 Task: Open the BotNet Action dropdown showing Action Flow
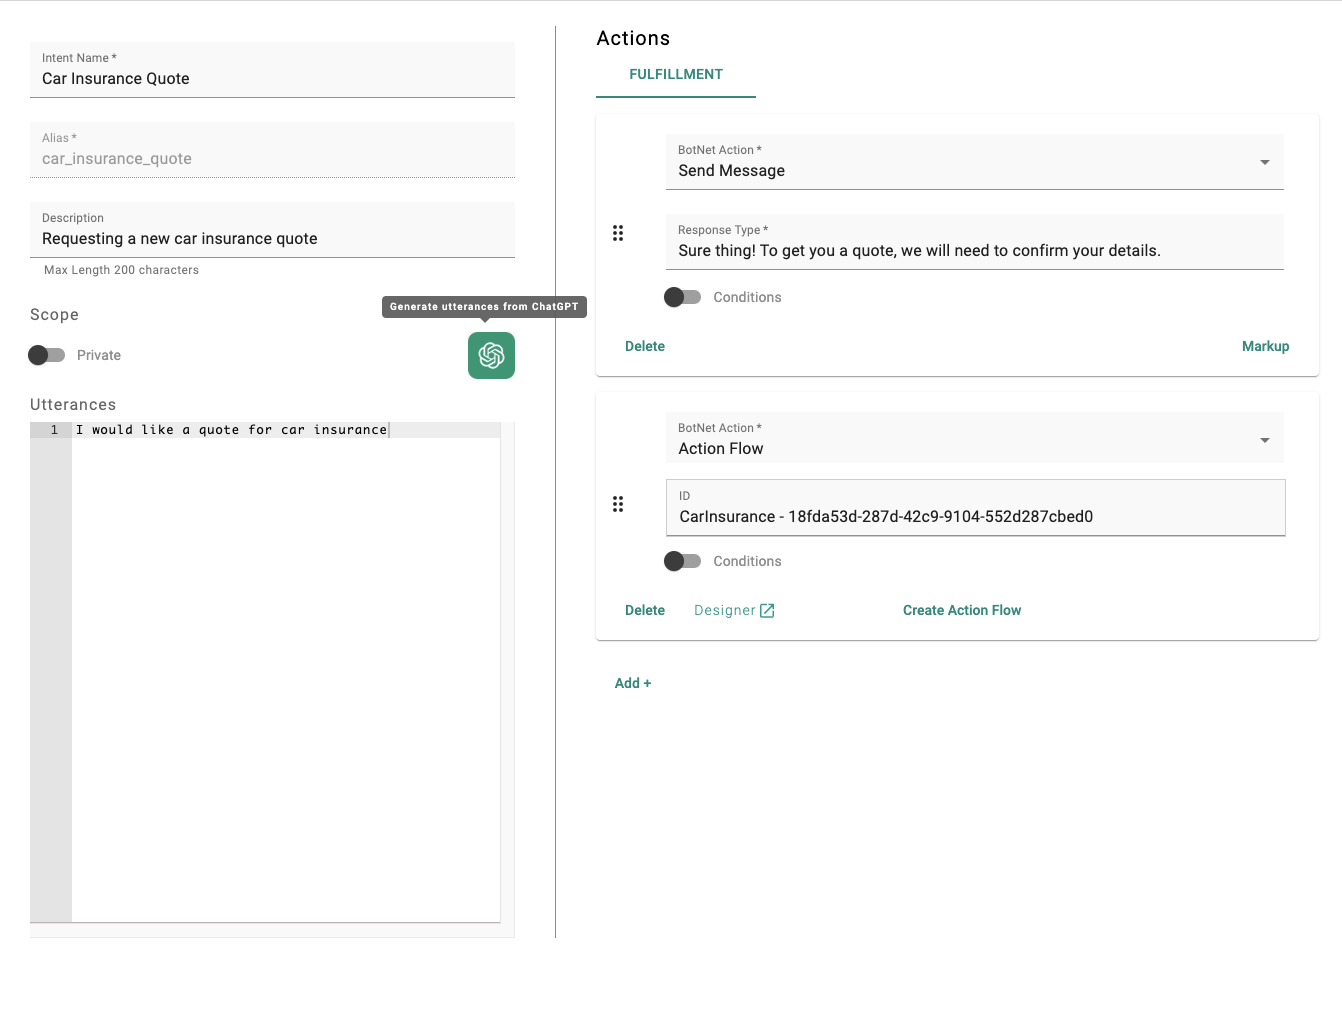click(x=975, y=438)
